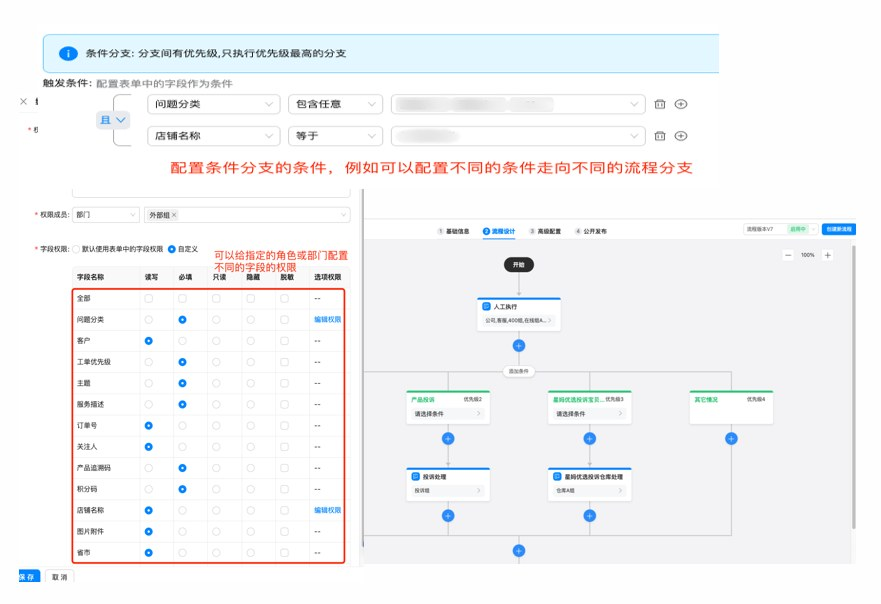This screenshot has height=604, width=881.
Task: Close the panel with the X icon
Action: pos(24,101)
